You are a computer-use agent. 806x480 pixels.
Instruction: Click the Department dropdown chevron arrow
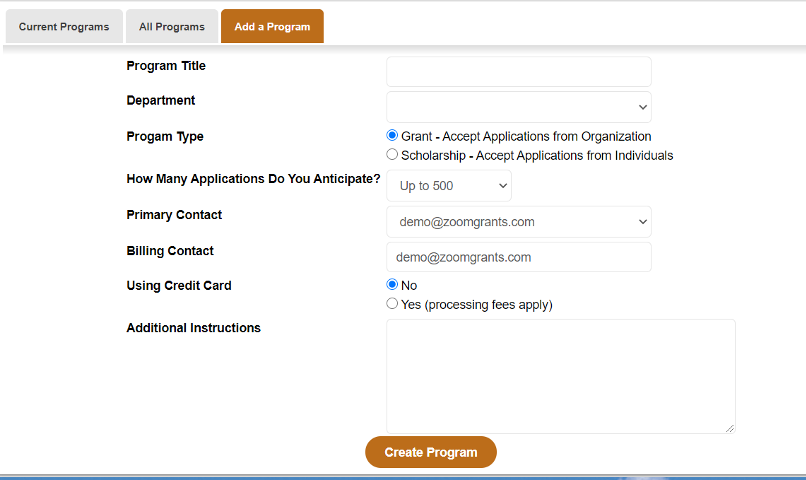[643, 107]
